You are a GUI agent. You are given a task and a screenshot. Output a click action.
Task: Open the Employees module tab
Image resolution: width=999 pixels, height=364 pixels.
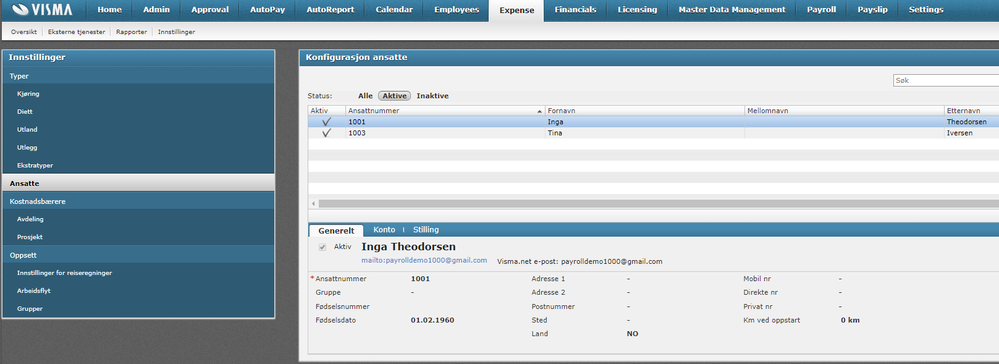pyautogui.click(x=456, y=10)
